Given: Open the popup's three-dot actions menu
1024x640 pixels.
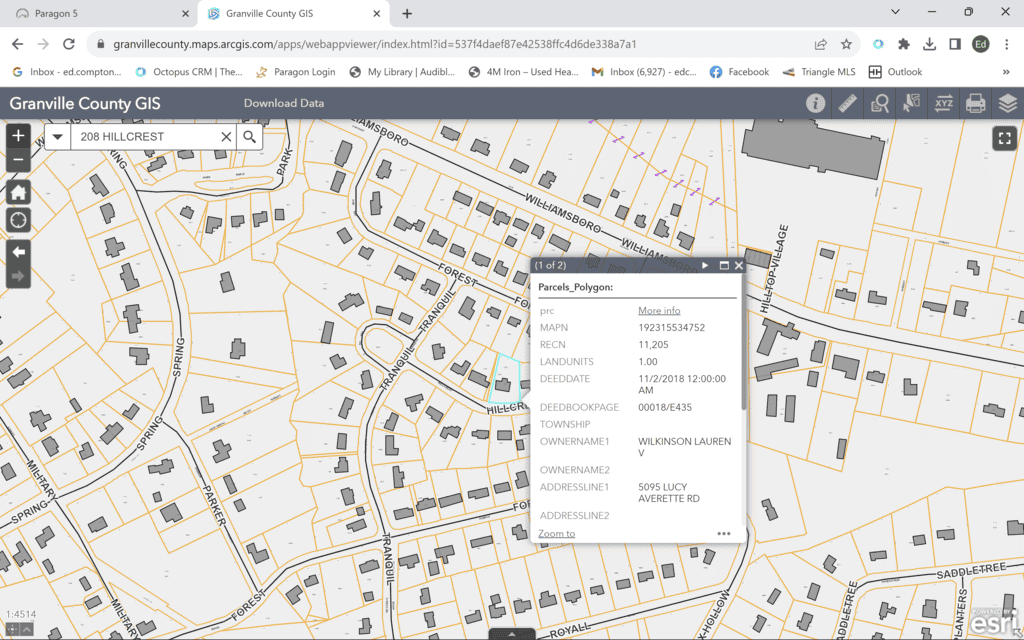Looking at the screenshot, I should (x=724, y=534).
